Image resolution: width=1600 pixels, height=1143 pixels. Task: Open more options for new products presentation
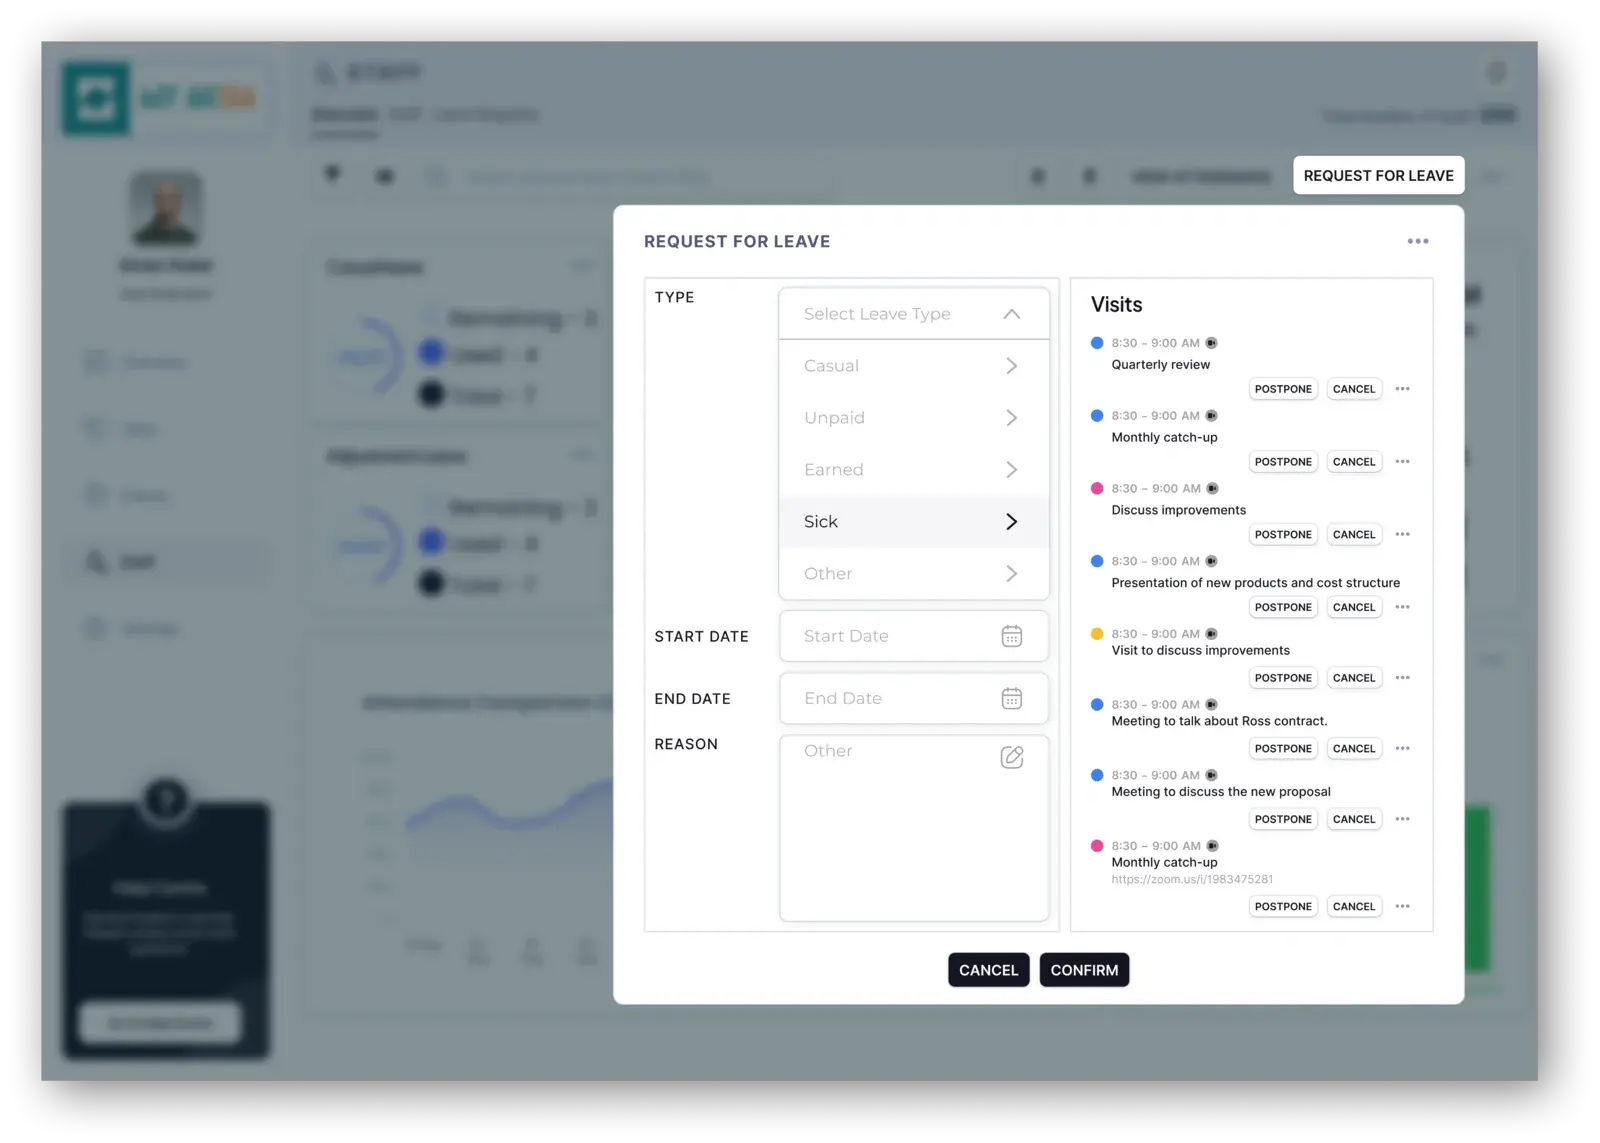coord(1402,607)
